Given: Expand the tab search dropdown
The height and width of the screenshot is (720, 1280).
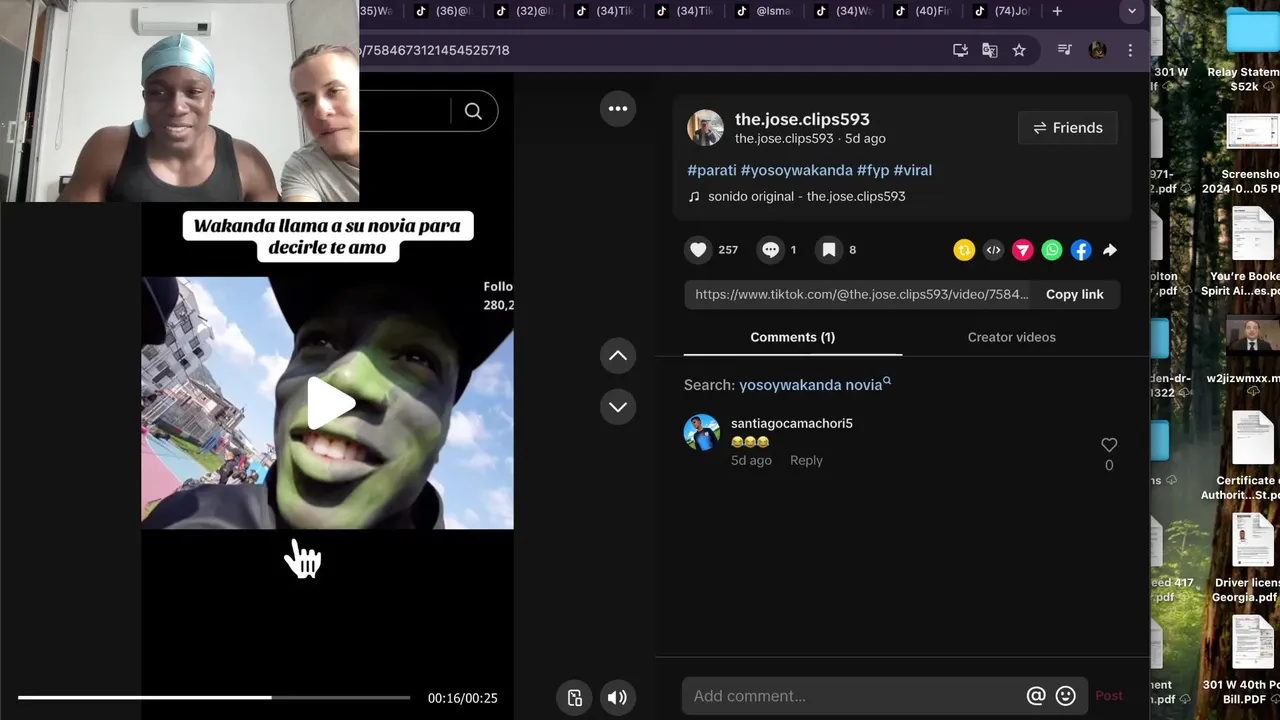Looking at the screenshot, I should pos(1132,11).
